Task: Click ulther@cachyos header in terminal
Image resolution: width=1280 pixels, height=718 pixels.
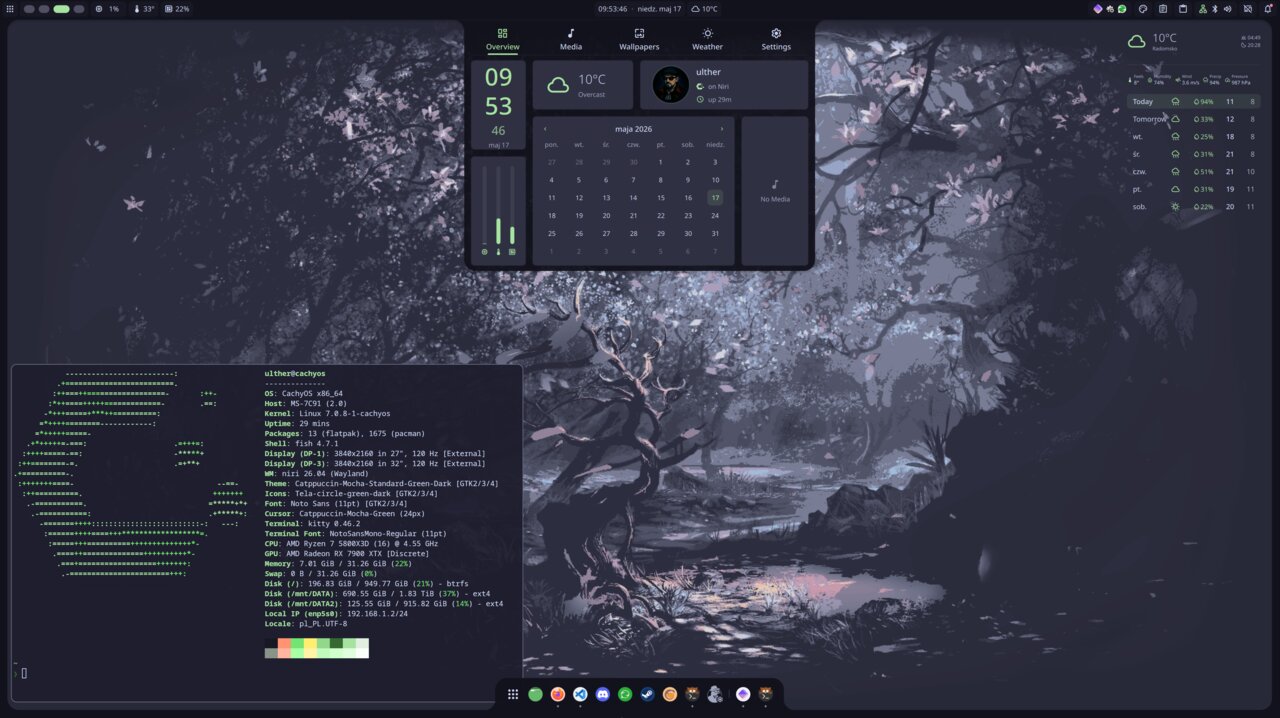Action: click(295, 374)
